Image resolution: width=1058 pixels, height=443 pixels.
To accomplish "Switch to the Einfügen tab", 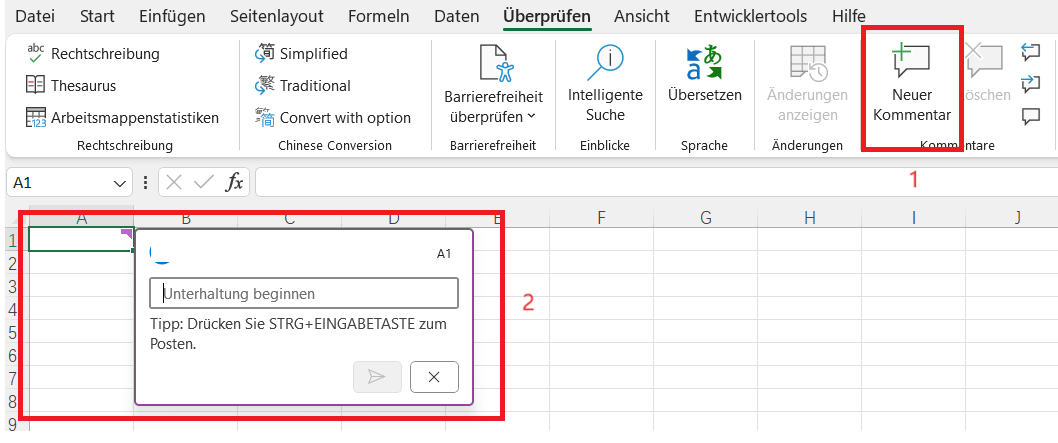I will click(172, 16).
